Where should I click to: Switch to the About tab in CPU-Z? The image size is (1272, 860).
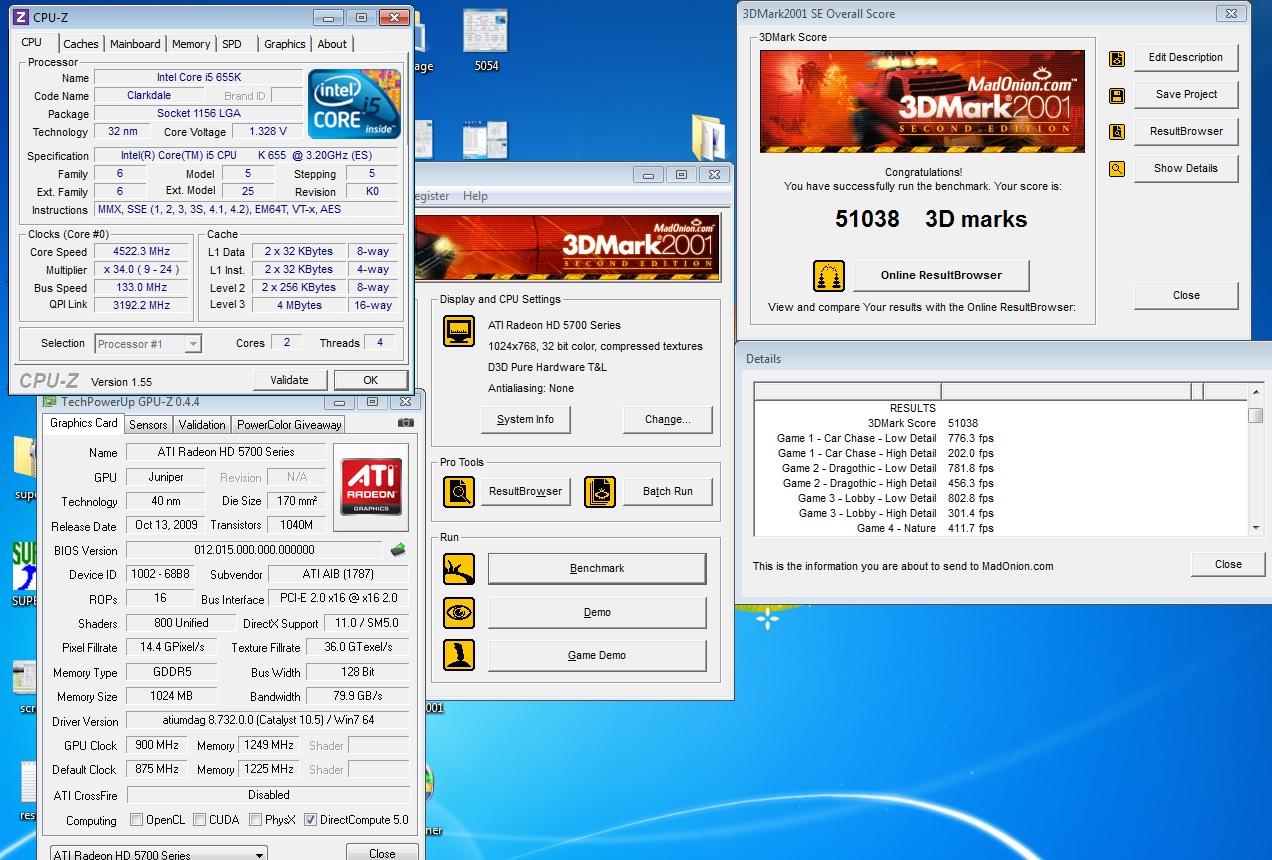pos(332,44)
